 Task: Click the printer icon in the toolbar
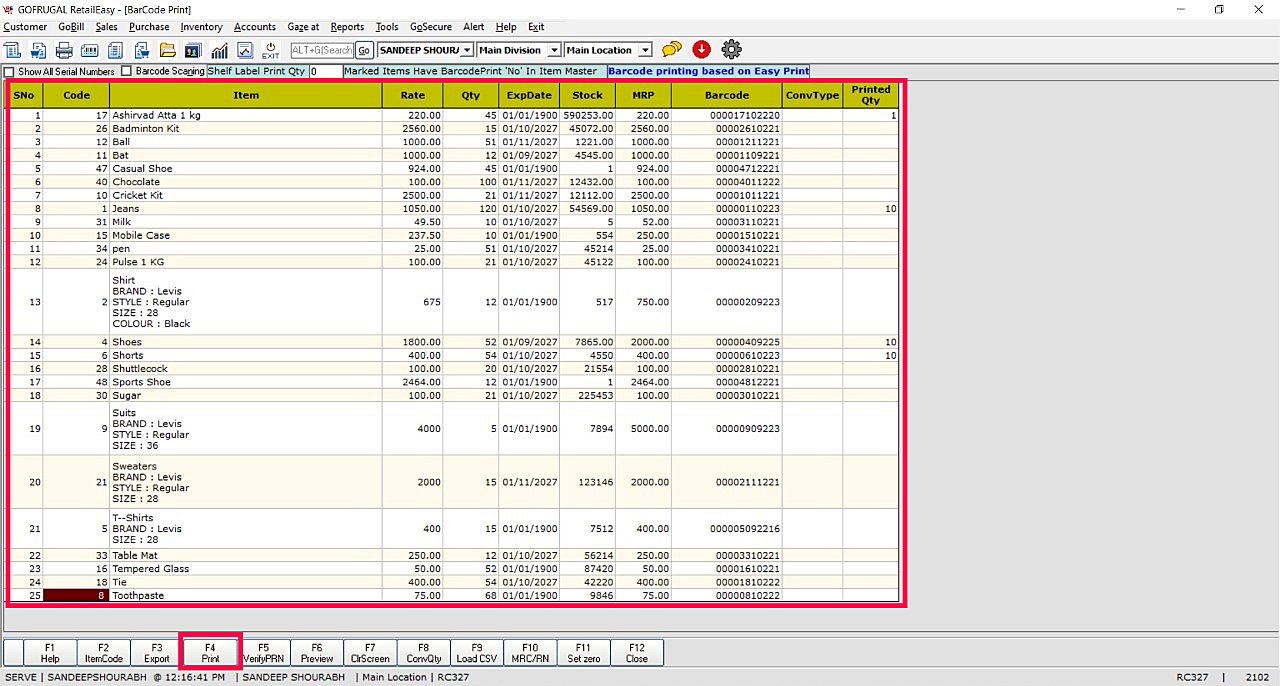(x=63, y=50)
